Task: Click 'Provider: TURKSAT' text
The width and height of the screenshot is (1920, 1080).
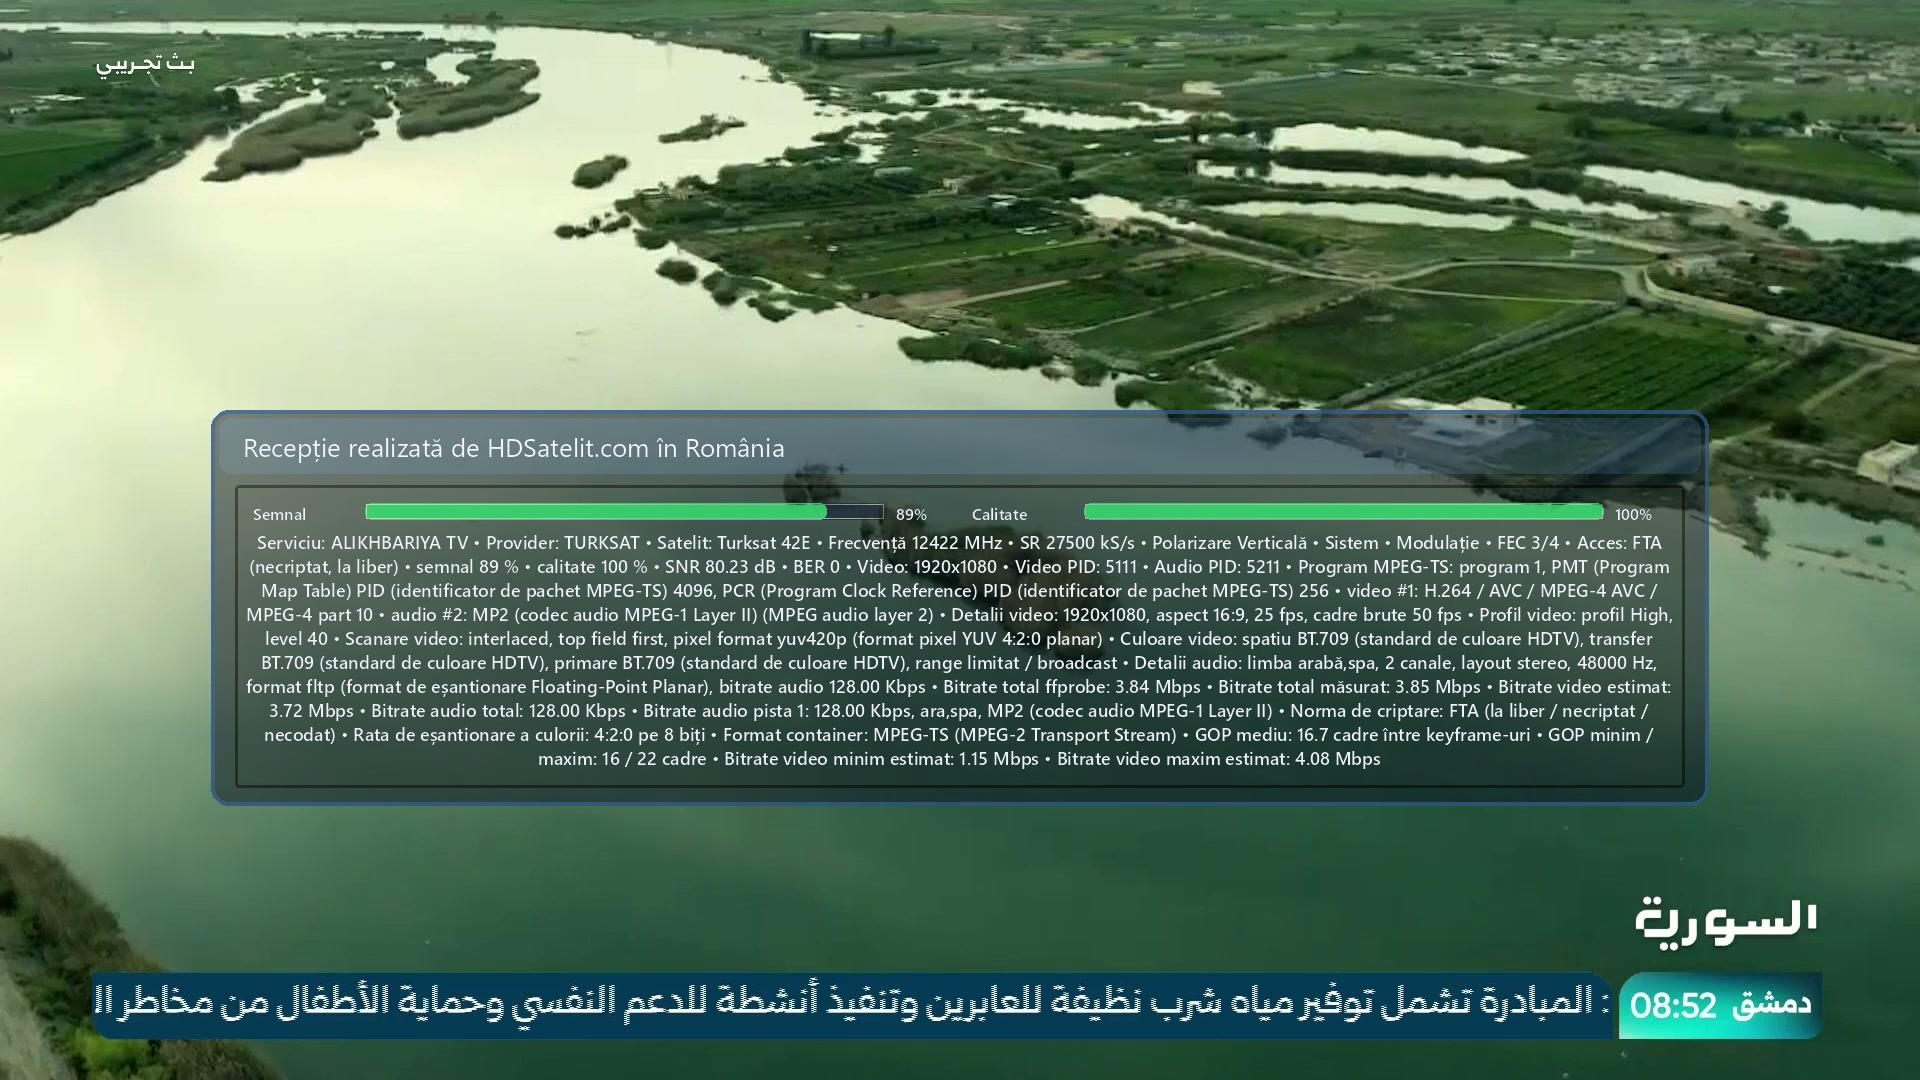Action: click(563, 543)
